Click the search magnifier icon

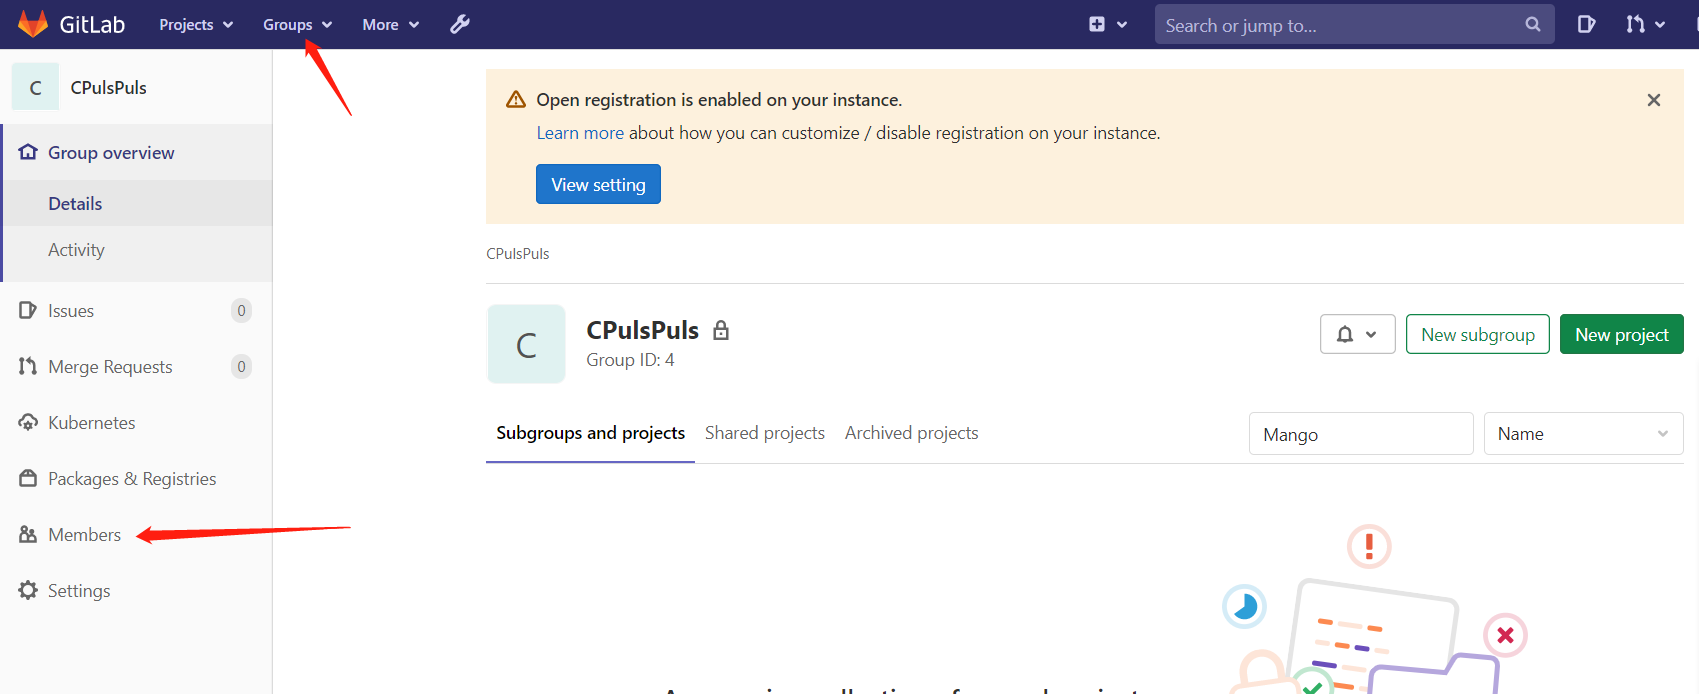(x=1532, y=24)
